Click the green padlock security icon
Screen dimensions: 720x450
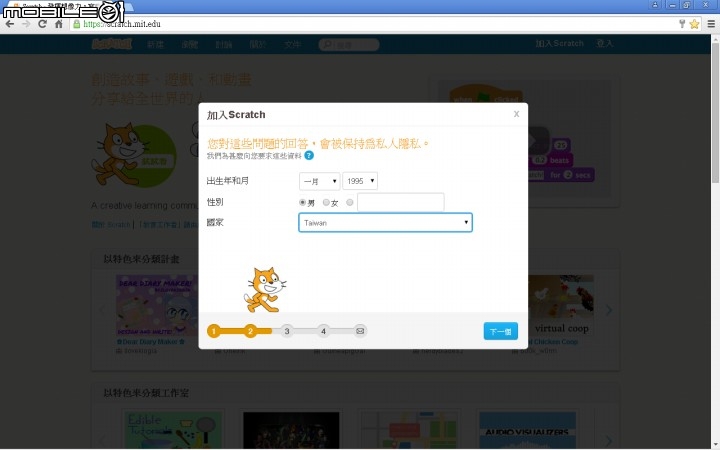(77, 24)
